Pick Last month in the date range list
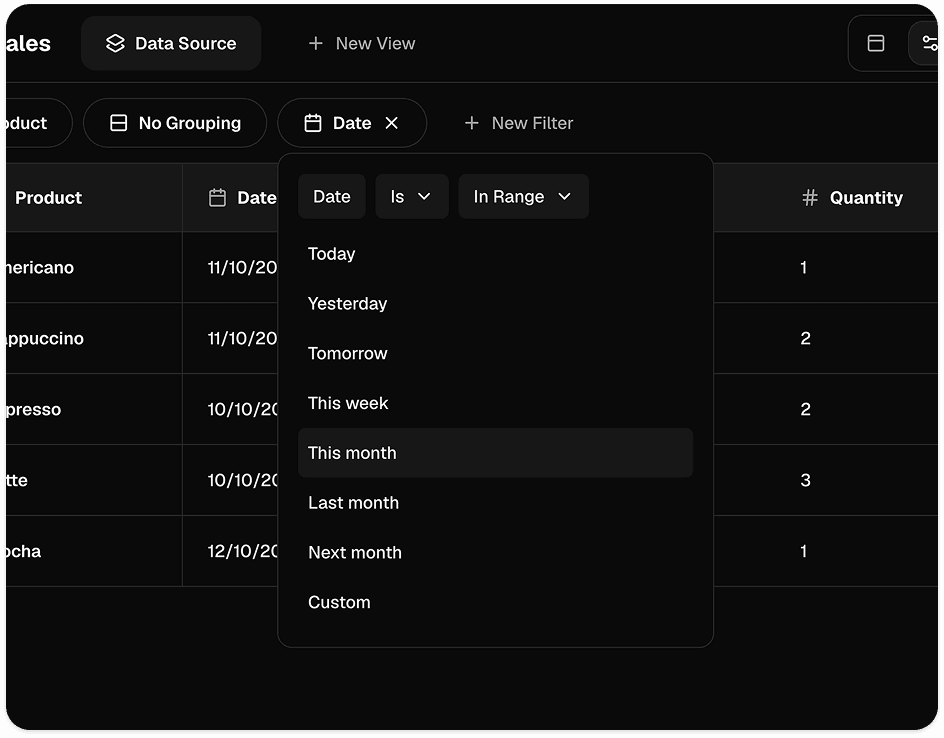 pos(495,503)
